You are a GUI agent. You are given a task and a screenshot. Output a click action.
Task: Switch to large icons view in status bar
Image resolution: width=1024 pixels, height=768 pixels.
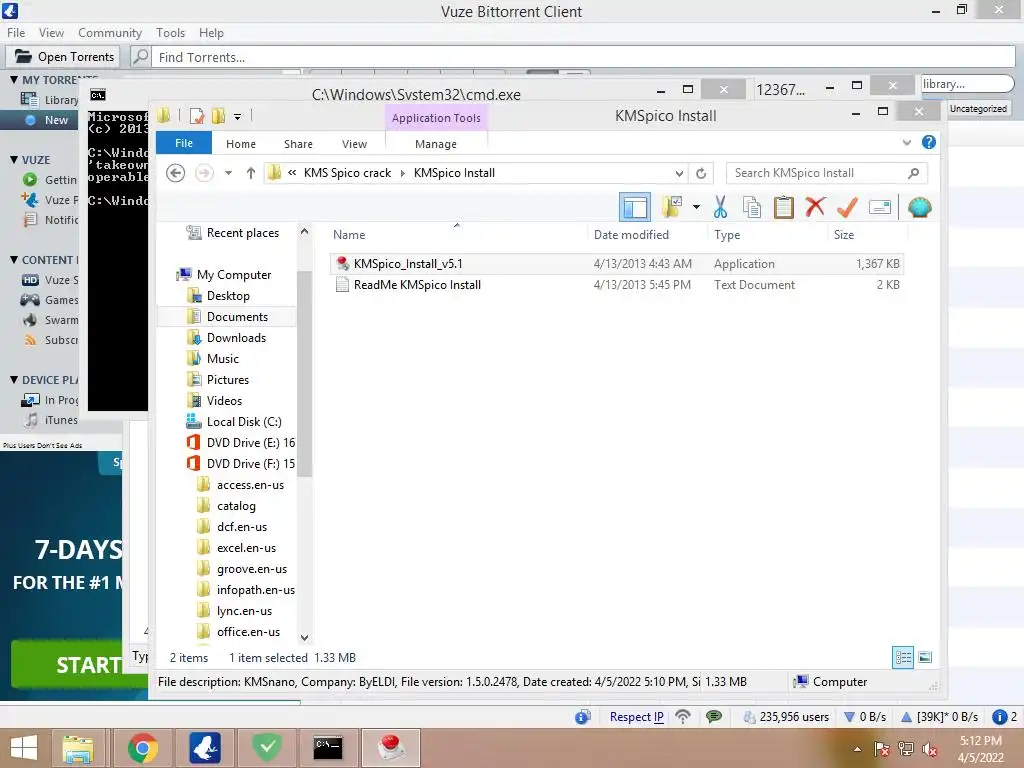[x=925, y=657]
